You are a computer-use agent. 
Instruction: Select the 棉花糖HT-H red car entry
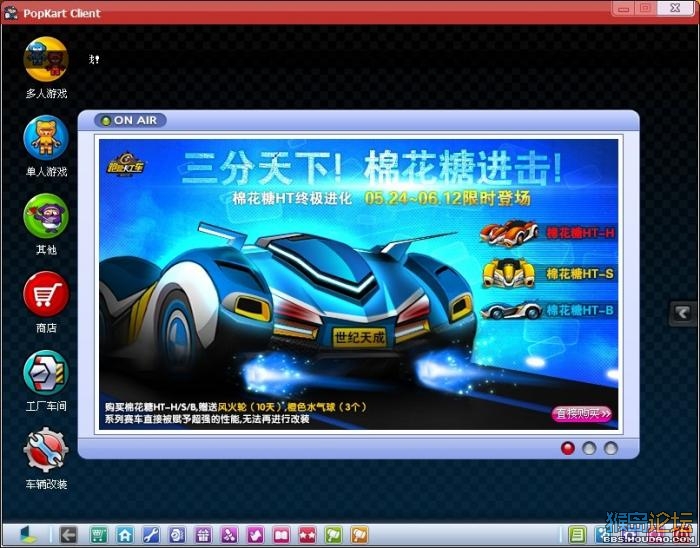(x=548, y=233)
